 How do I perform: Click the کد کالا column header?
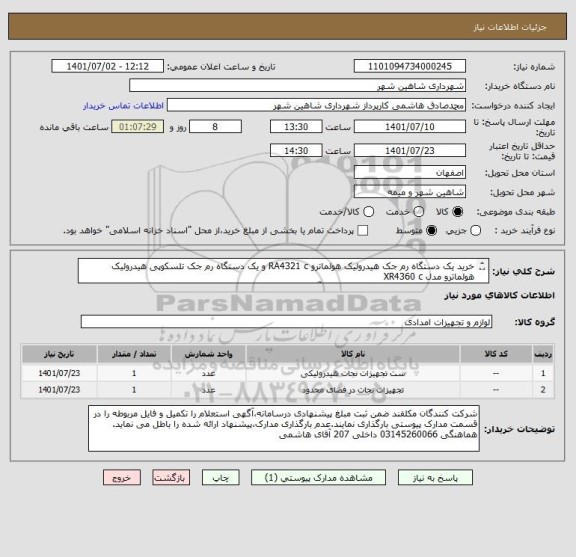point(496,354)
